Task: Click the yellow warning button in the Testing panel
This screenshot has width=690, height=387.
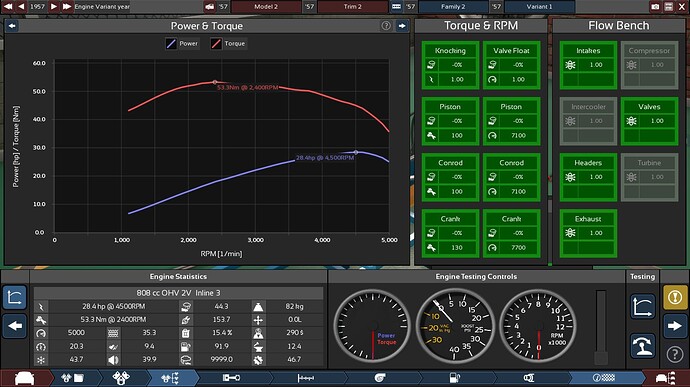Action: pos(675,297)
